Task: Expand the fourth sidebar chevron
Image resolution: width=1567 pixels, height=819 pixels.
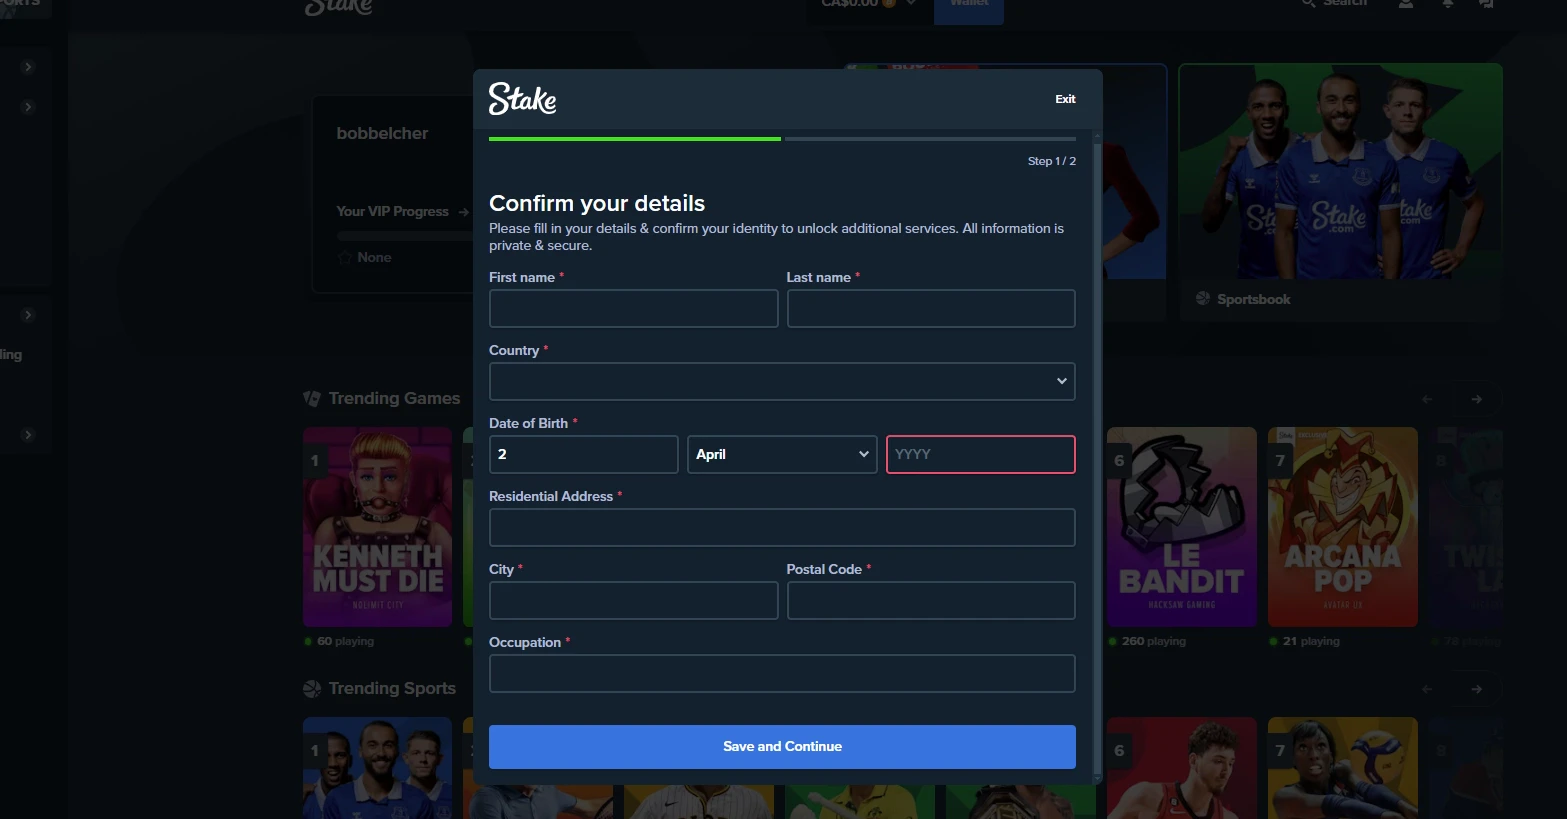Action: 28,435
